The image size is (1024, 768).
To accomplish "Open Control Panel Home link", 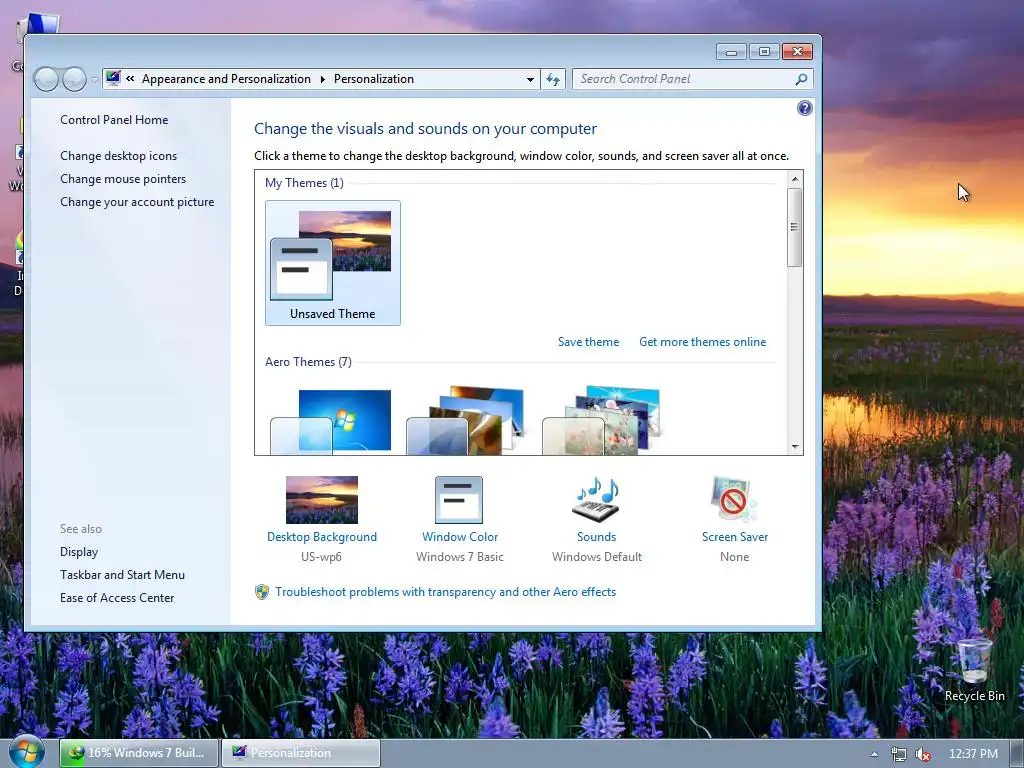I will coord(114,120).
